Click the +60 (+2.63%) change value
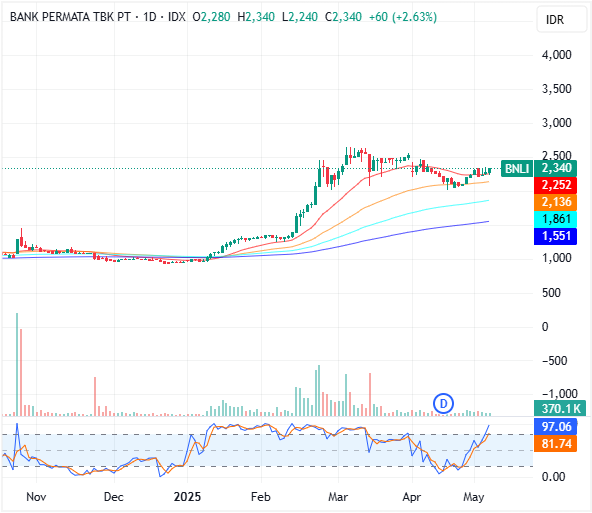 403,17
